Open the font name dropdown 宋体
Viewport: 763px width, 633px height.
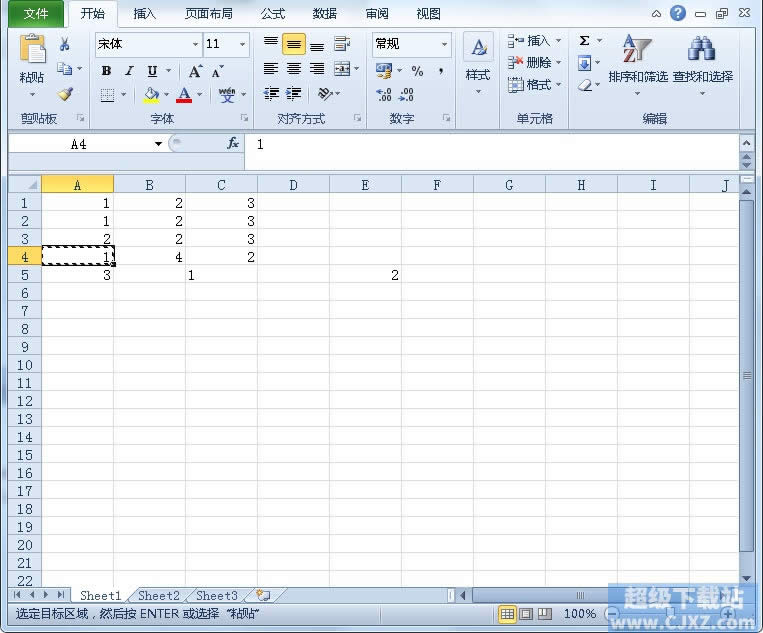195,44
